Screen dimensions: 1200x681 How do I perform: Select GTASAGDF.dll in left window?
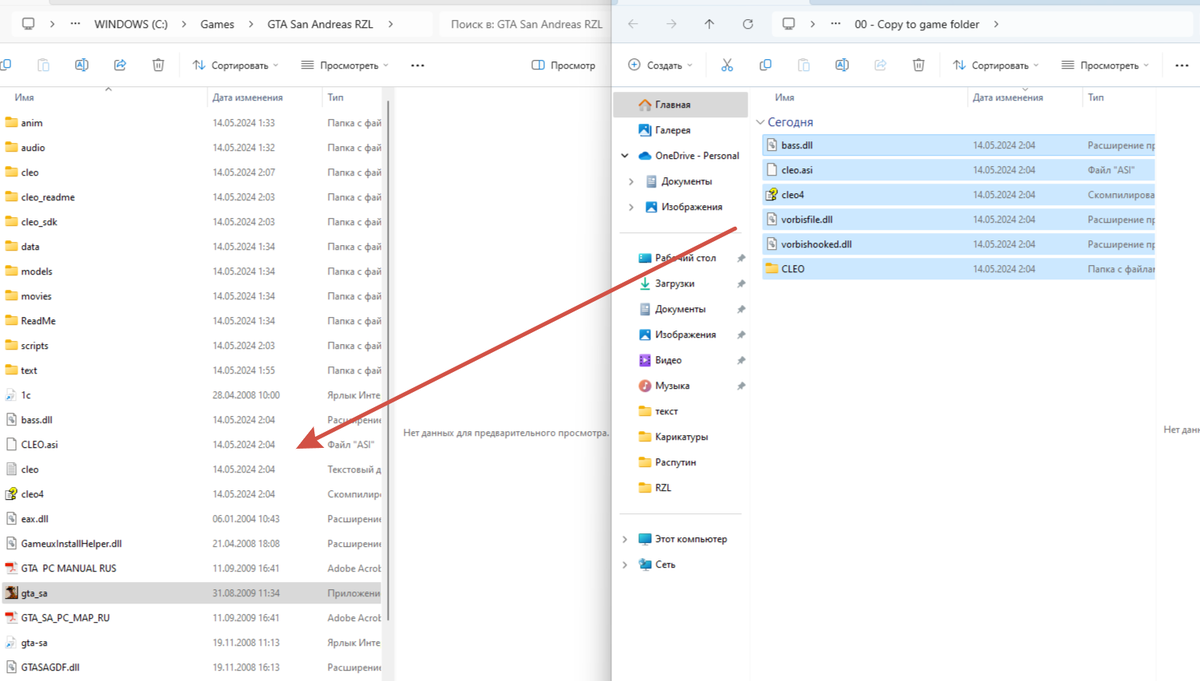[x=193, y=667]
